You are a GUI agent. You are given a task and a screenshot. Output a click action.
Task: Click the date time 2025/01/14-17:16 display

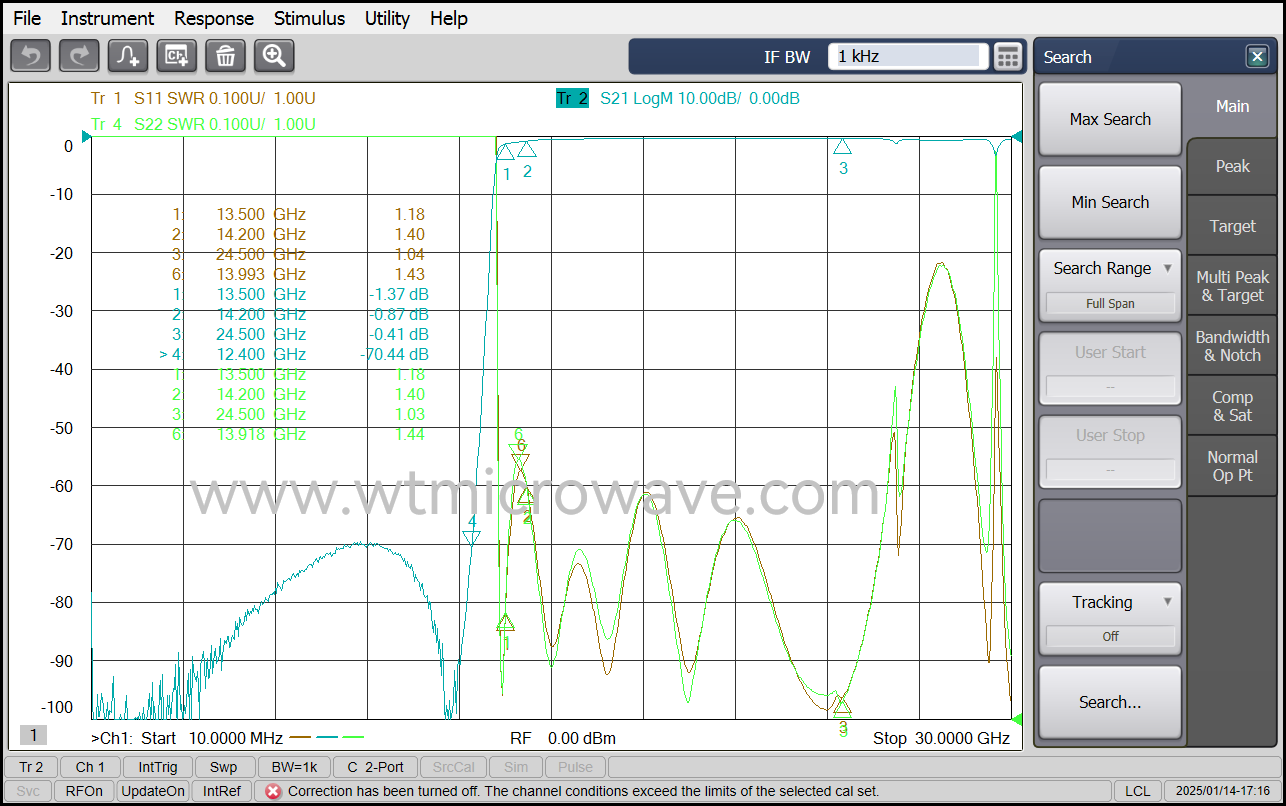tap(1223, 791)
